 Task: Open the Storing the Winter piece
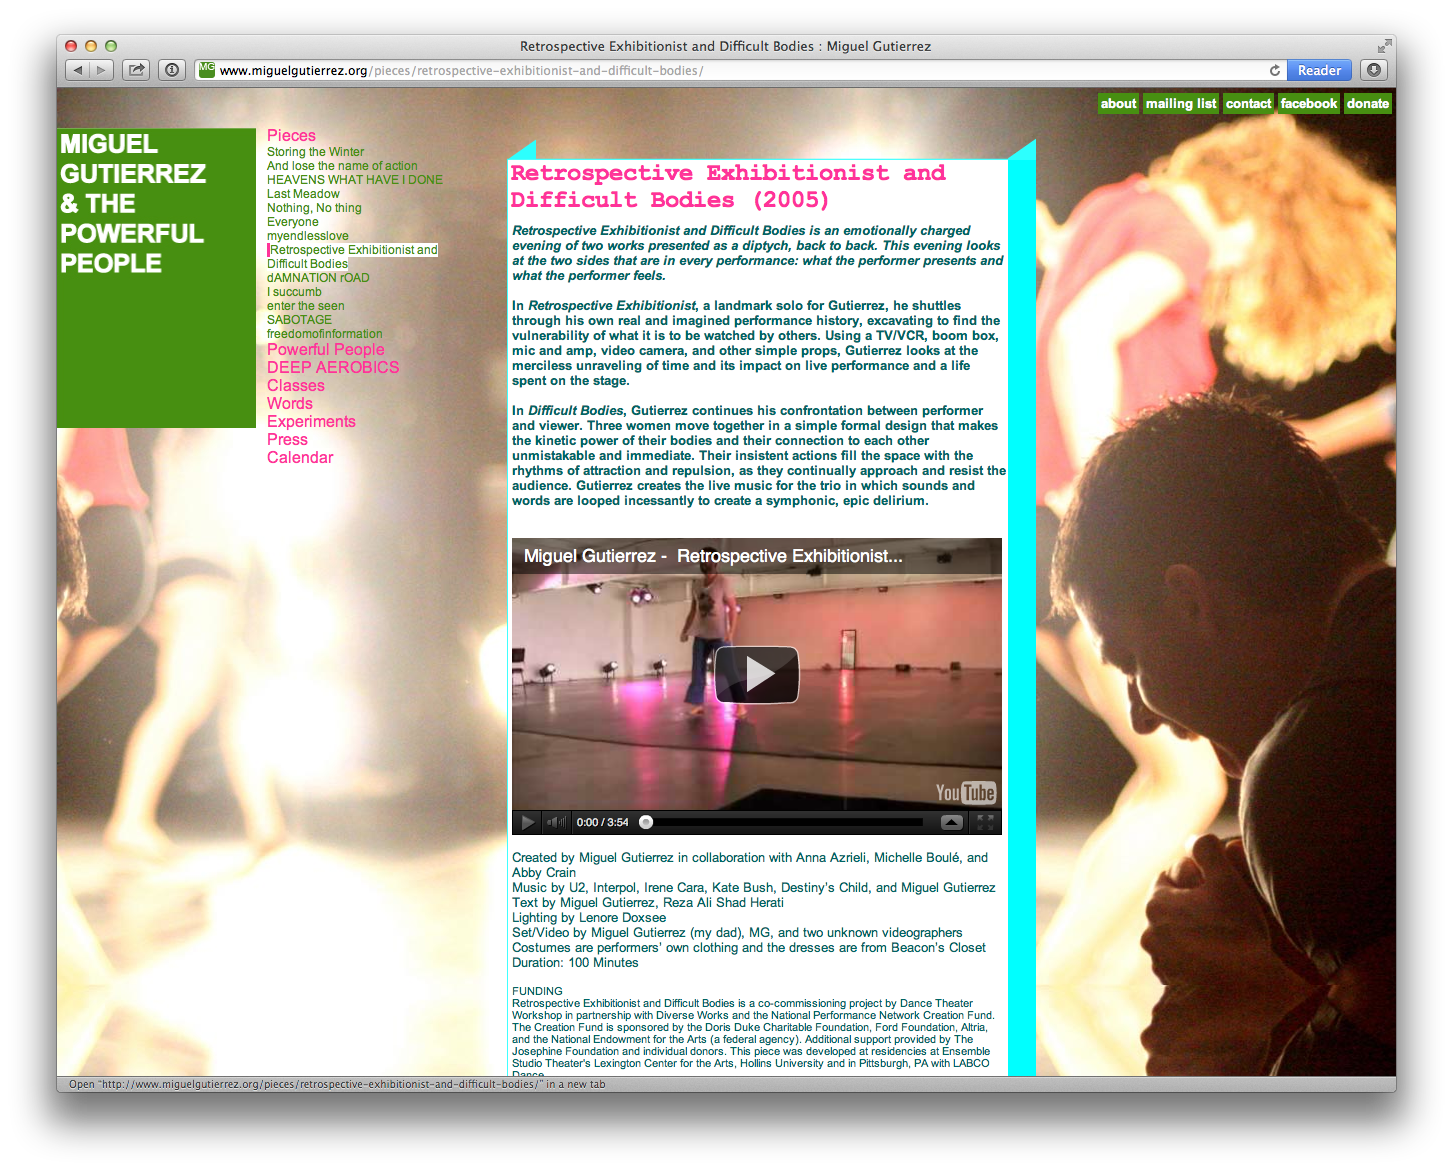point(315,151)
